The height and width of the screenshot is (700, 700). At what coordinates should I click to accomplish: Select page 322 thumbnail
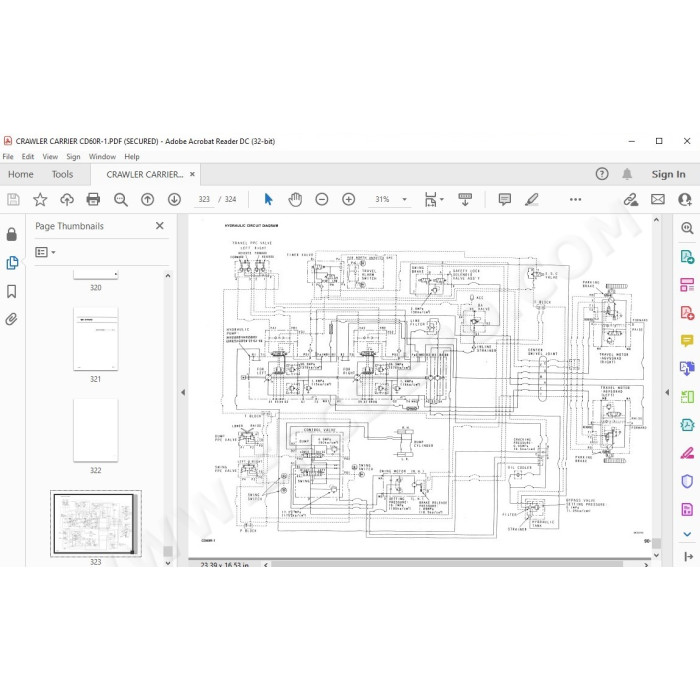click(x=96, y=430)
